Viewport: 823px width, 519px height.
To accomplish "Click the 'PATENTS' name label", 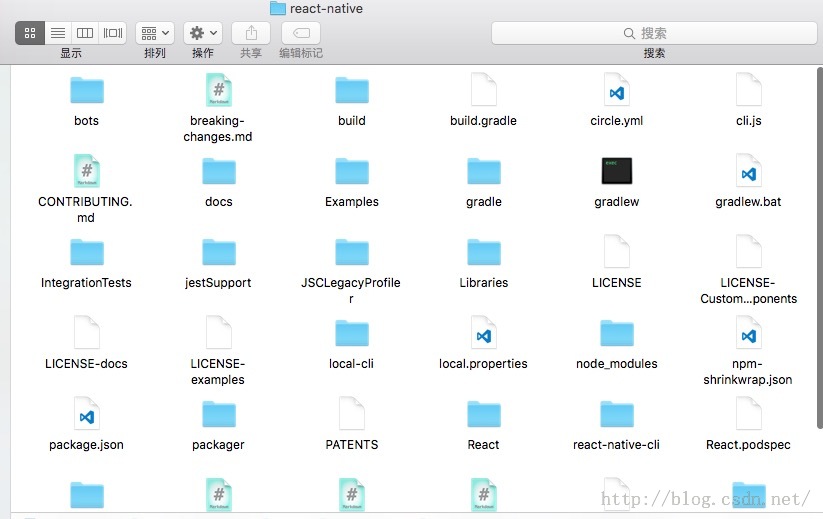I will pyautogui.click(x=352, y=445).
